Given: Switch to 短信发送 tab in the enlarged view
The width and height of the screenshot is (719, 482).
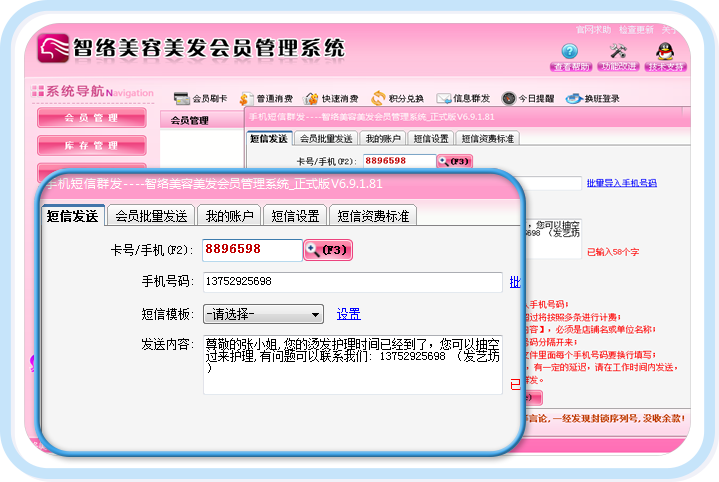Looking at the screenshot, I should click(x=73, y=216).
